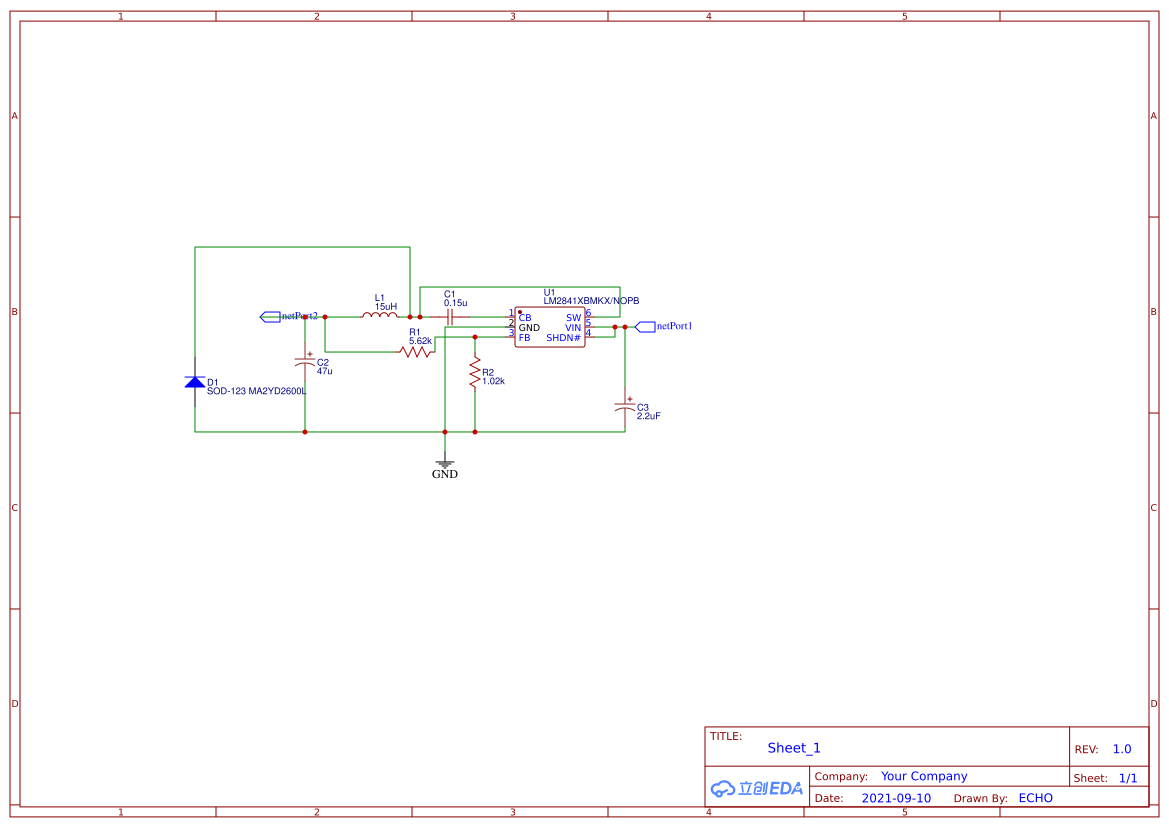Viewport: 1169px width, 827px height.
Task: Click the 2.2uF capacitor value
Action: (x=649, y=416)
